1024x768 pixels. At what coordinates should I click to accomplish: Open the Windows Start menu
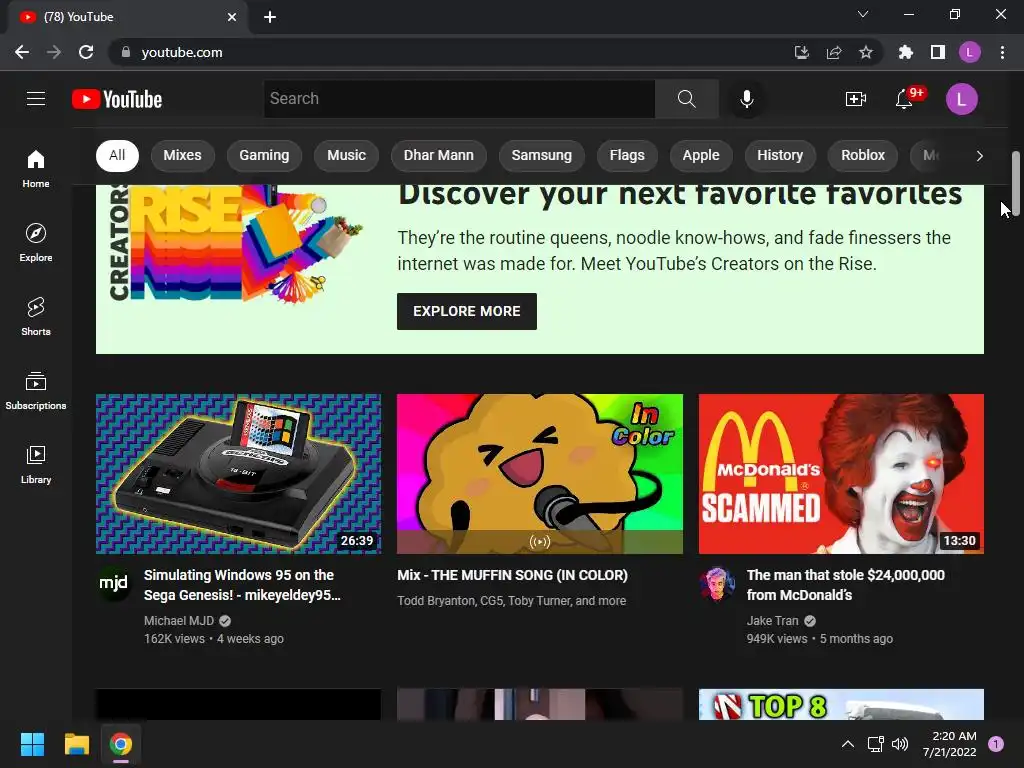pyautogui.click(x=32, y=744)
